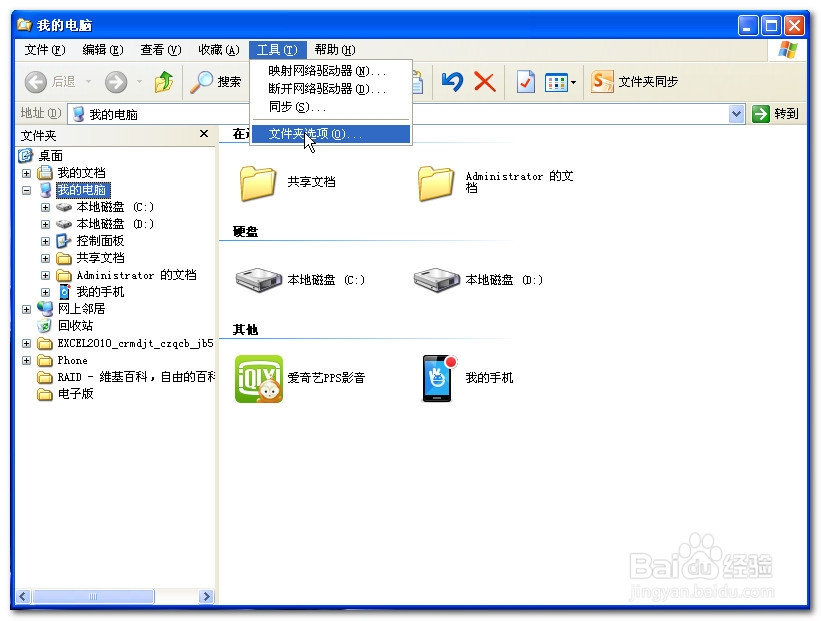Select the 本地磁盘 (D:) drive icon
Image resolution: width=821 pixels, height=621 pixels.
point(437,280)
